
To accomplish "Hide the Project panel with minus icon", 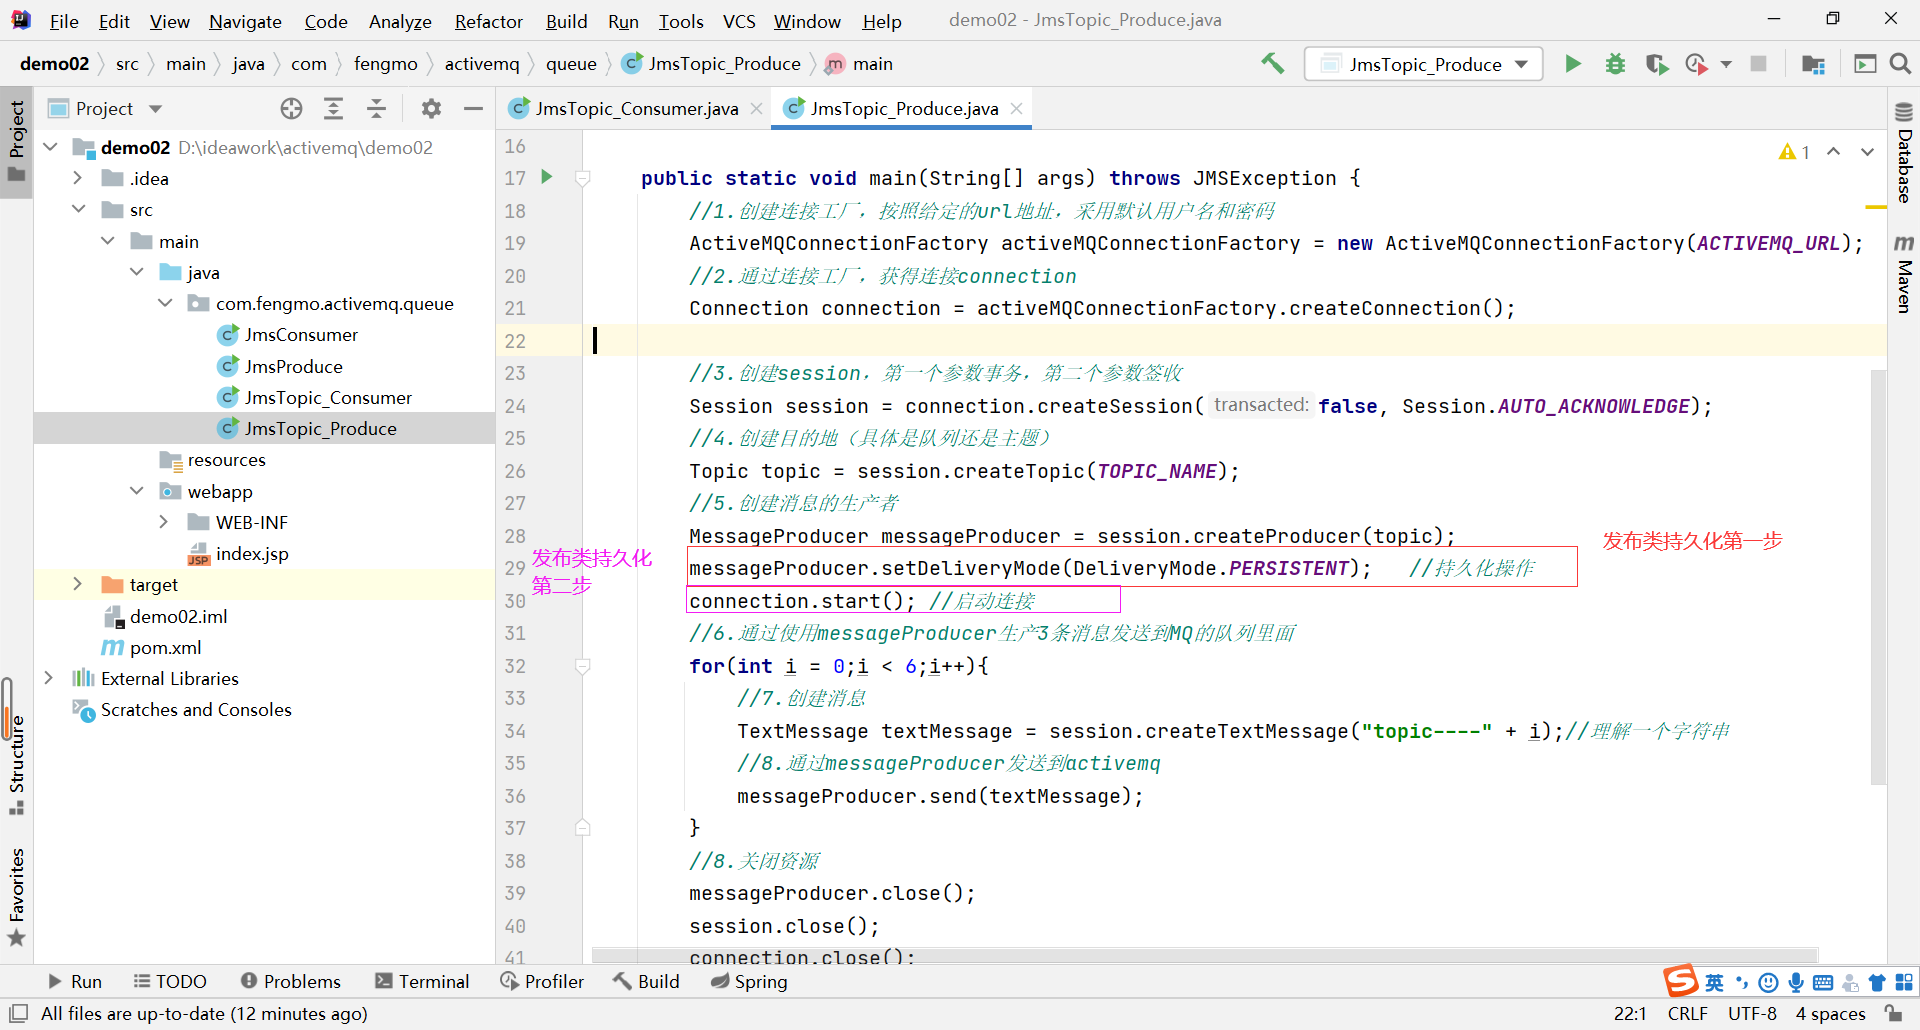I will (x=474, y=109).
